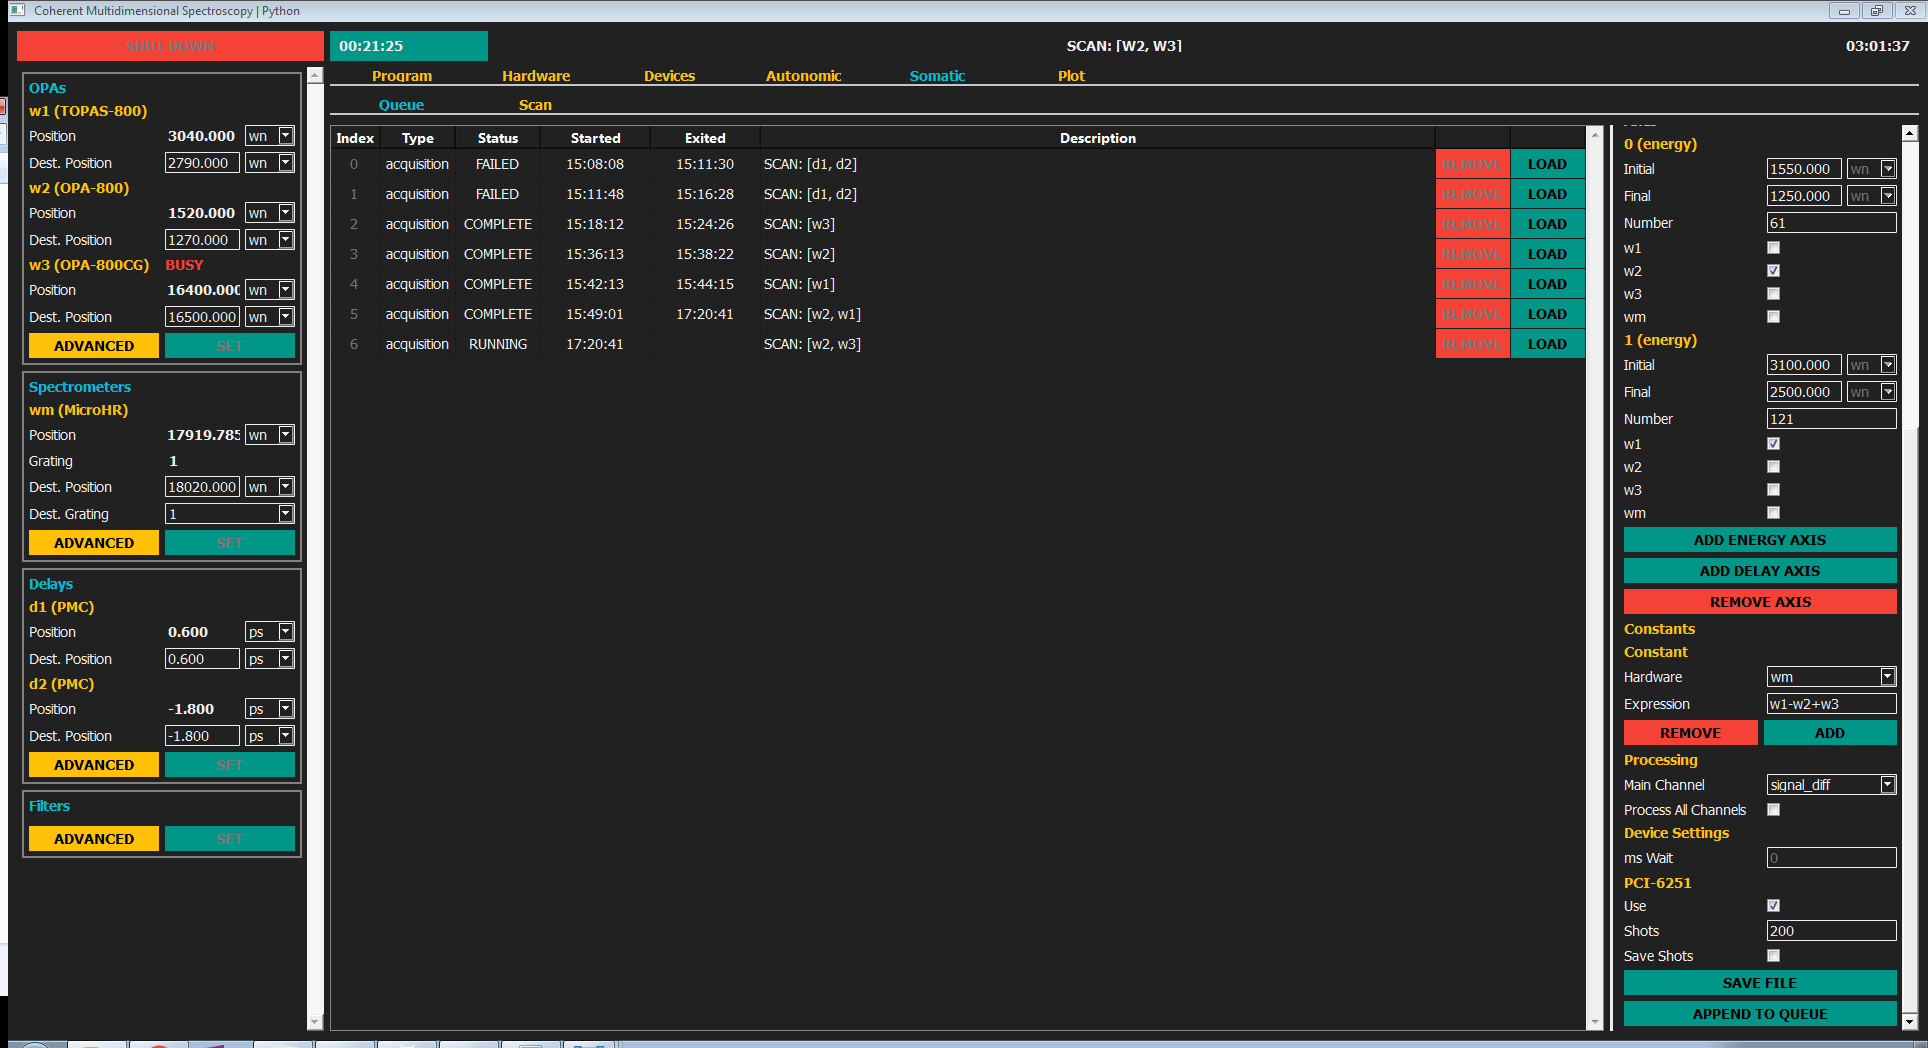Click the queue table scroll-down arrow
The image size is (1928, 1048).
pos(1595,1021)
